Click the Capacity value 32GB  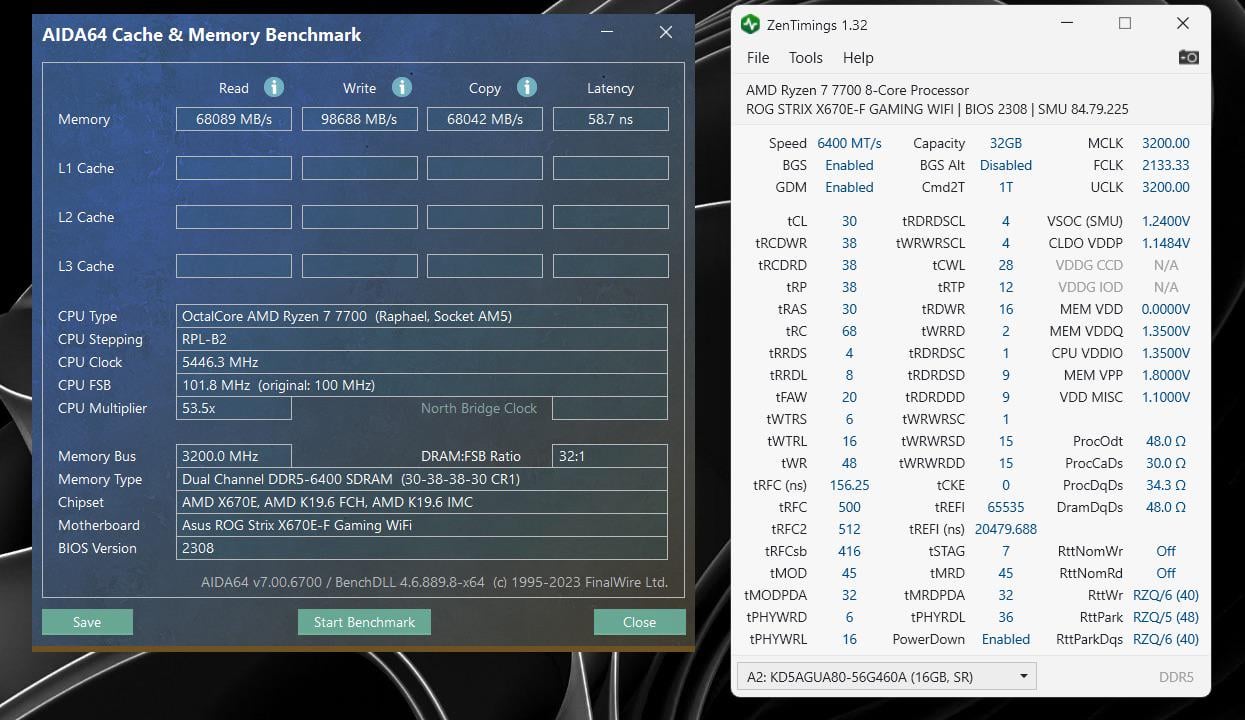tap(1005, 143)
